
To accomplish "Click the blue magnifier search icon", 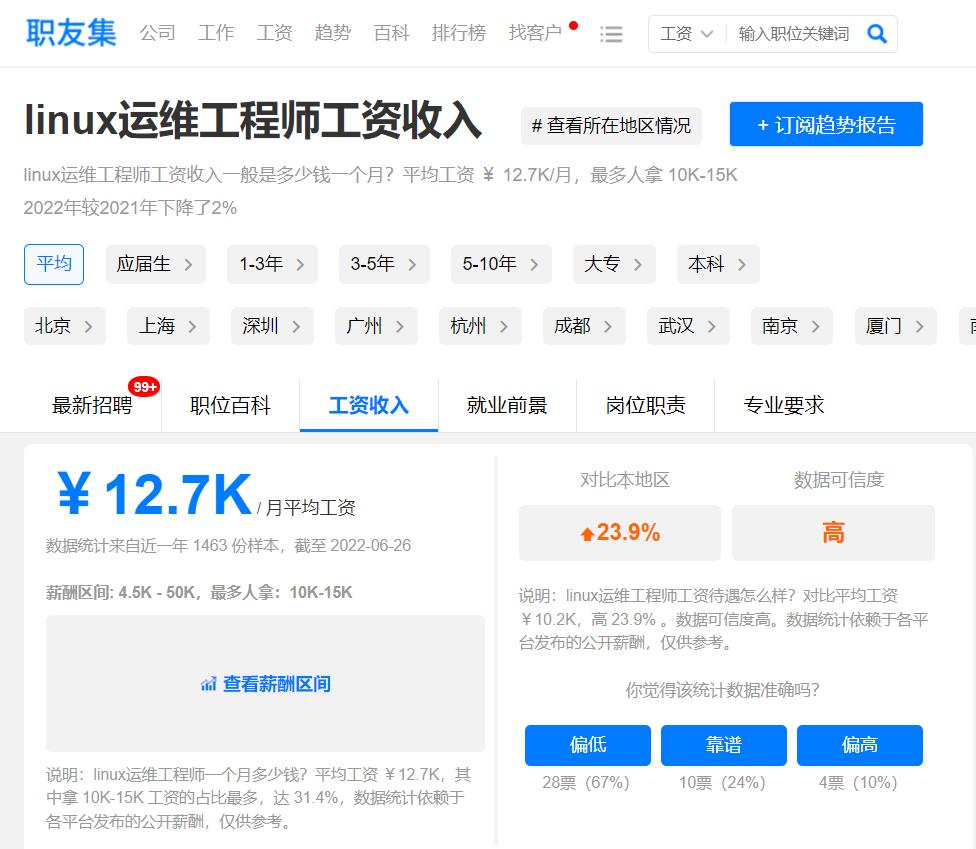I will (877, 33).
